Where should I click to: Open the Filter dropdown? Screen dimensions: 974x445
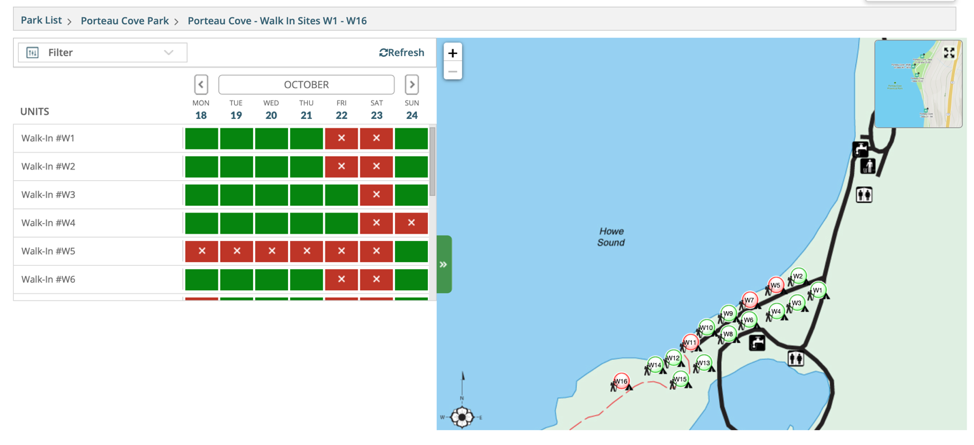tap(102, 53)
